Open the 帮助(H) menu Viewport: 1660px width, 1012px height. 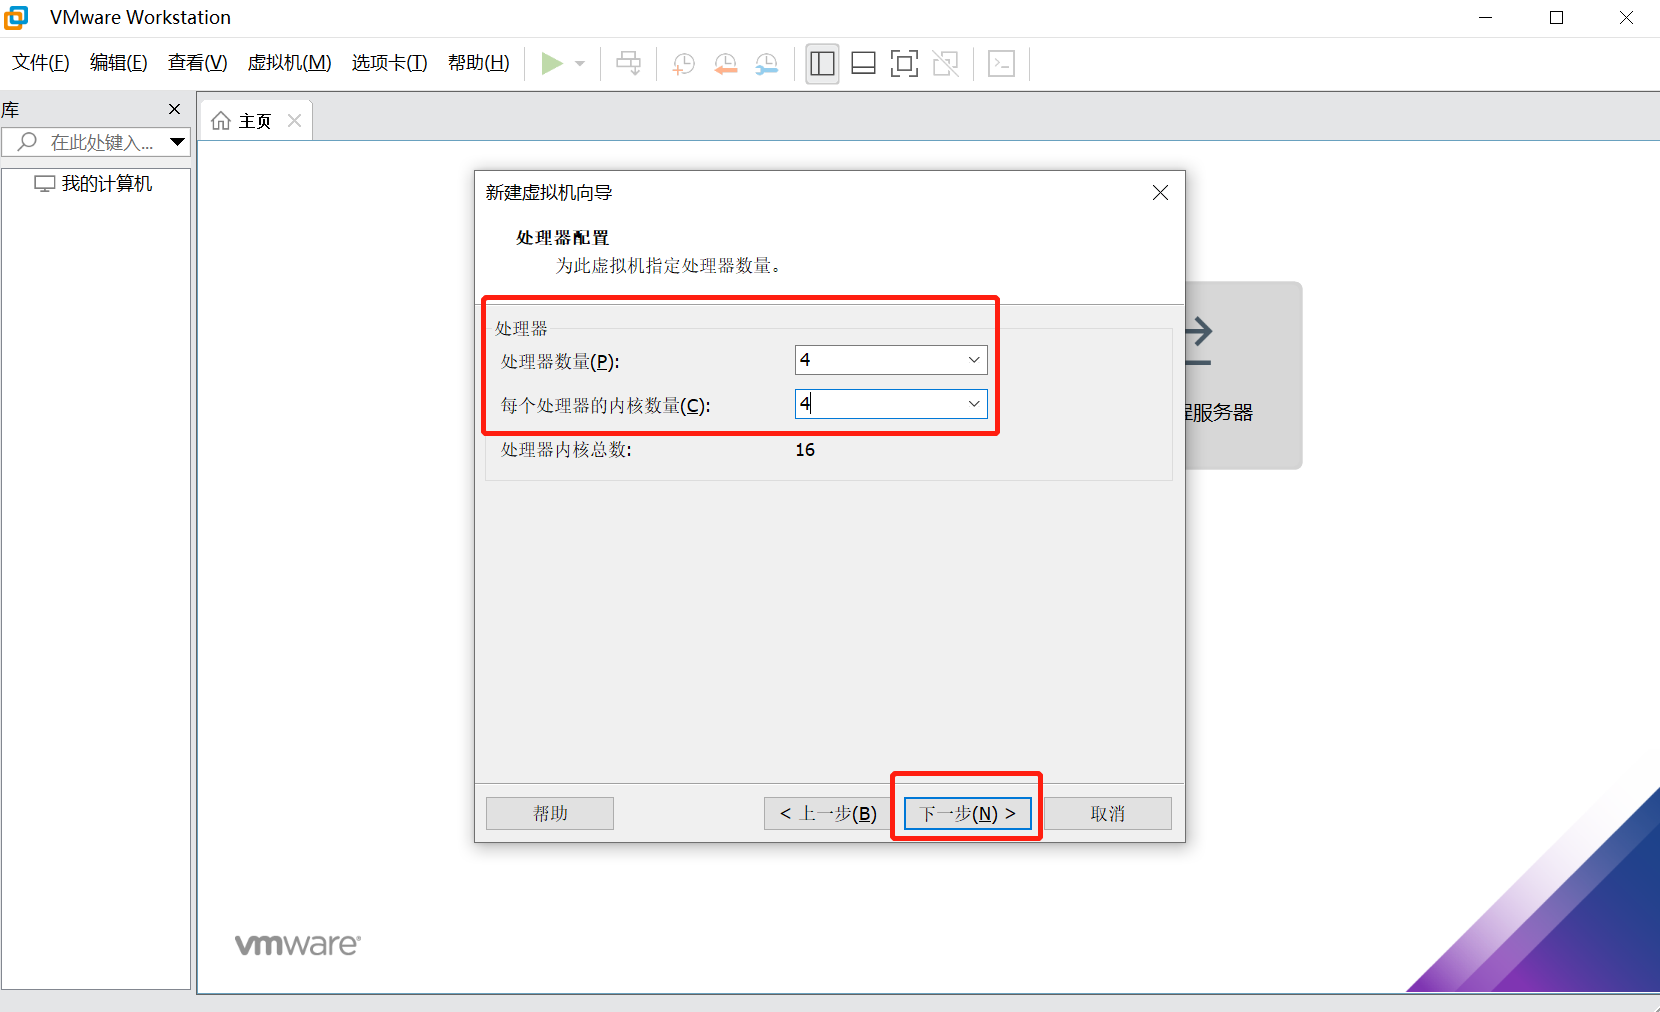click(x=479, y=63)
